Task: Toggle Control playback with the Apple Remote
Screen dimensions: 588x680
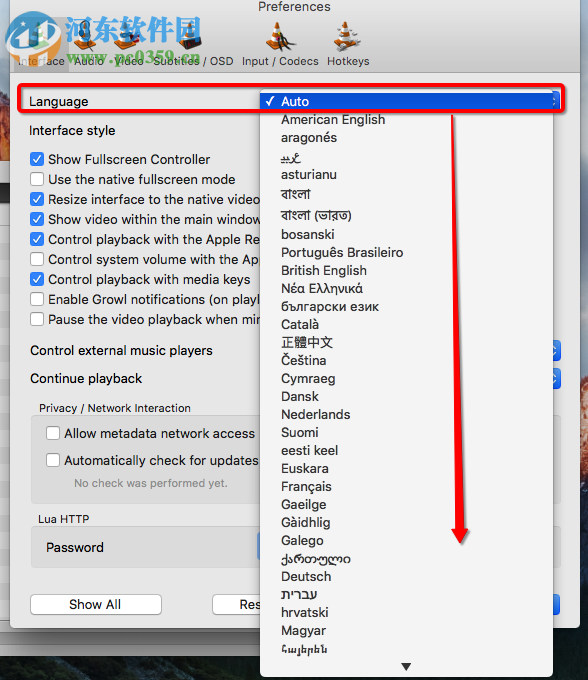Action: coord(37,239)
